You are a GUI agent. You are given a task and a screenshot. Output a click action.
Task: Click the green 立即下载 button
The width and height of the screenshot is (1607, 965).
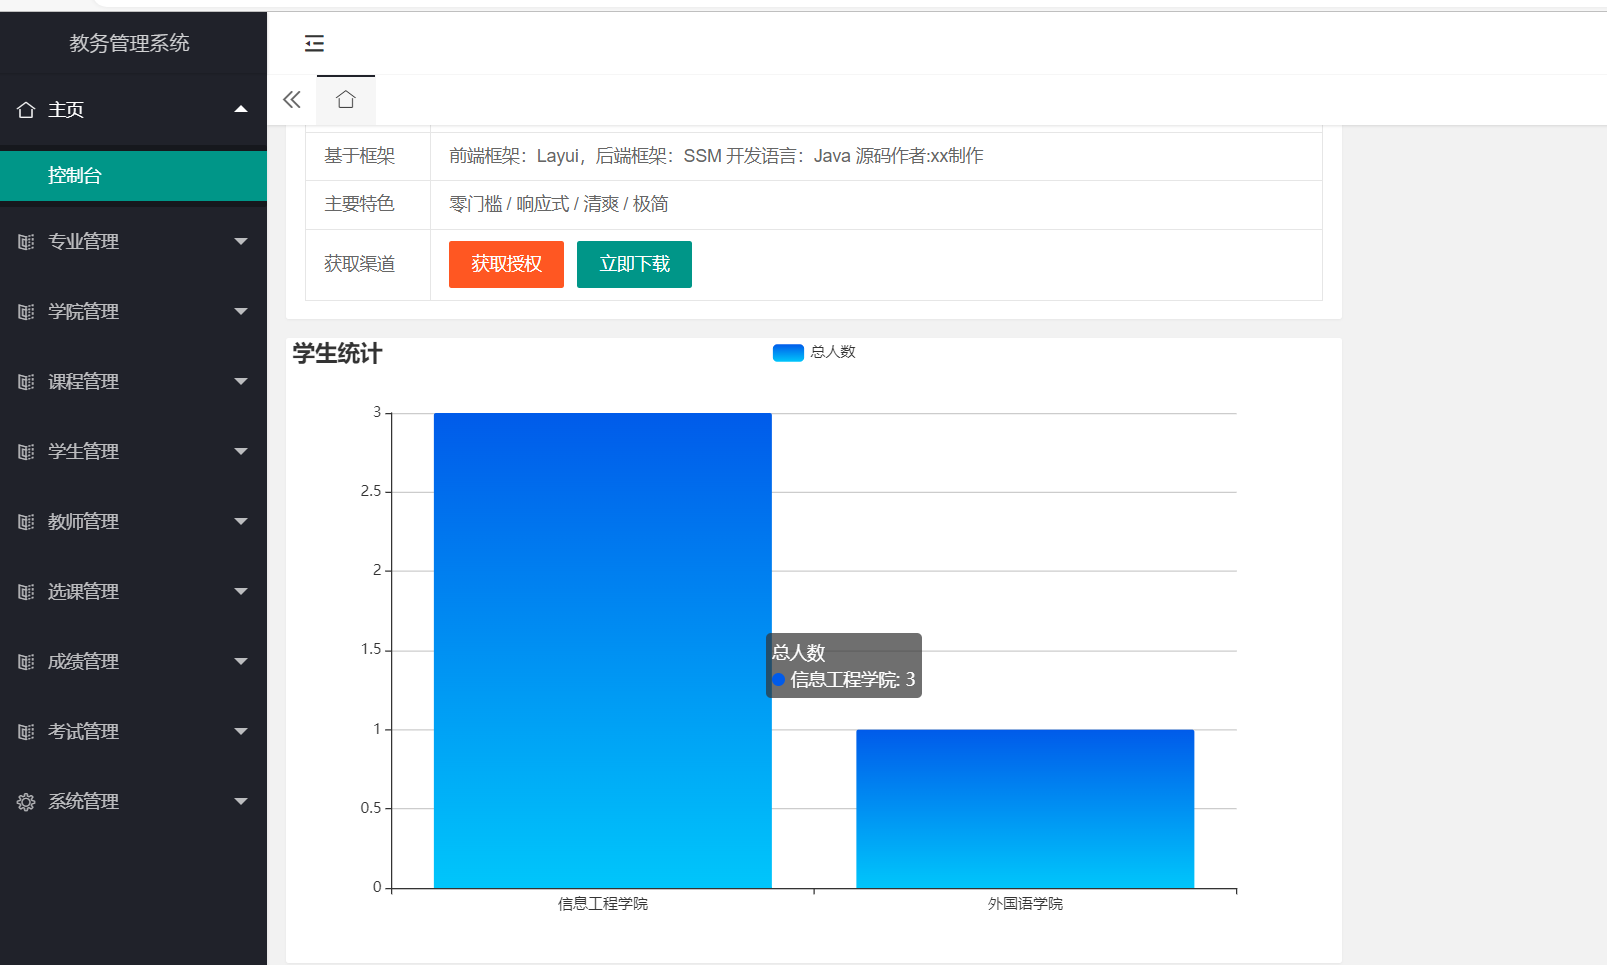click(633, 264)
